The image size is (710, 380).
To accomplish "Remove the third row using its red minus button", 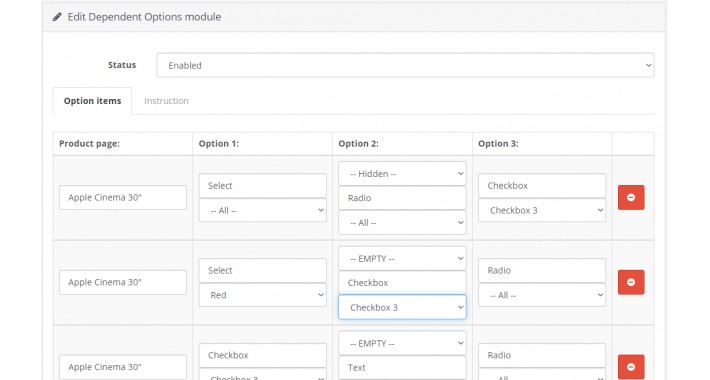I will coord(631,367).
